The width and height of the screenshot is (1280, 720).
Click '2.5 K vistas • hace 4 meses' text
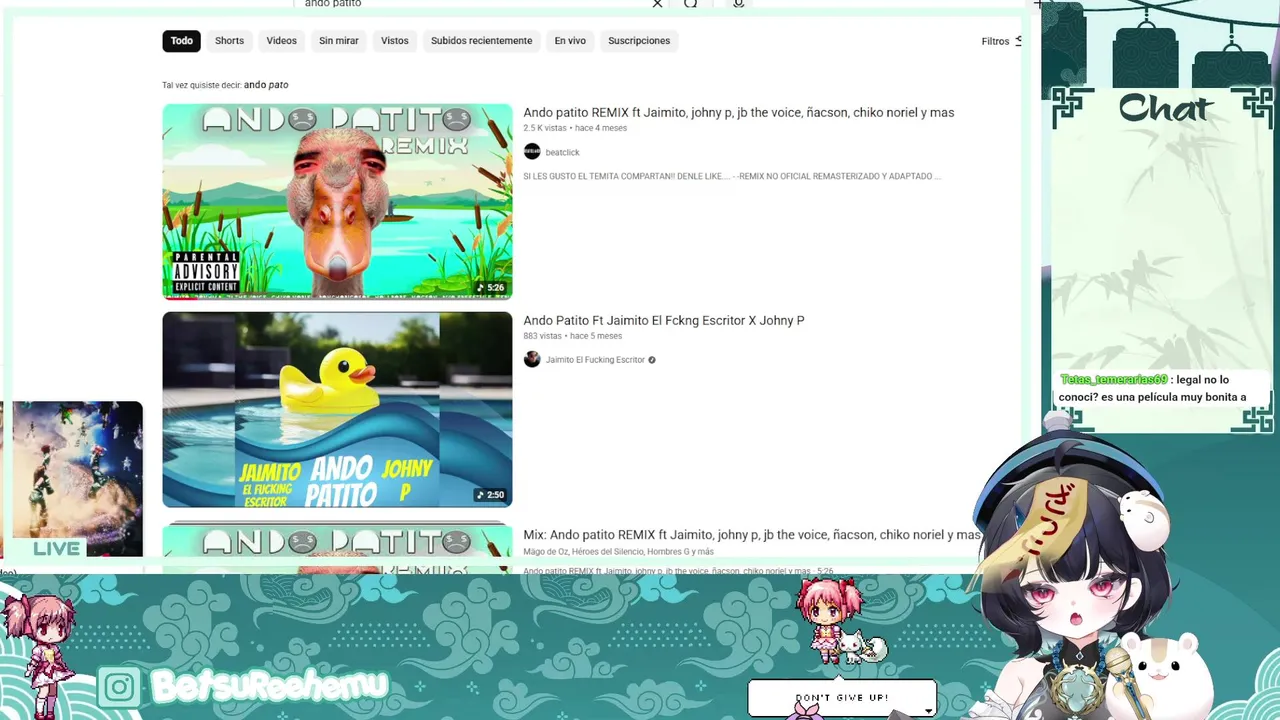point(575,128)
